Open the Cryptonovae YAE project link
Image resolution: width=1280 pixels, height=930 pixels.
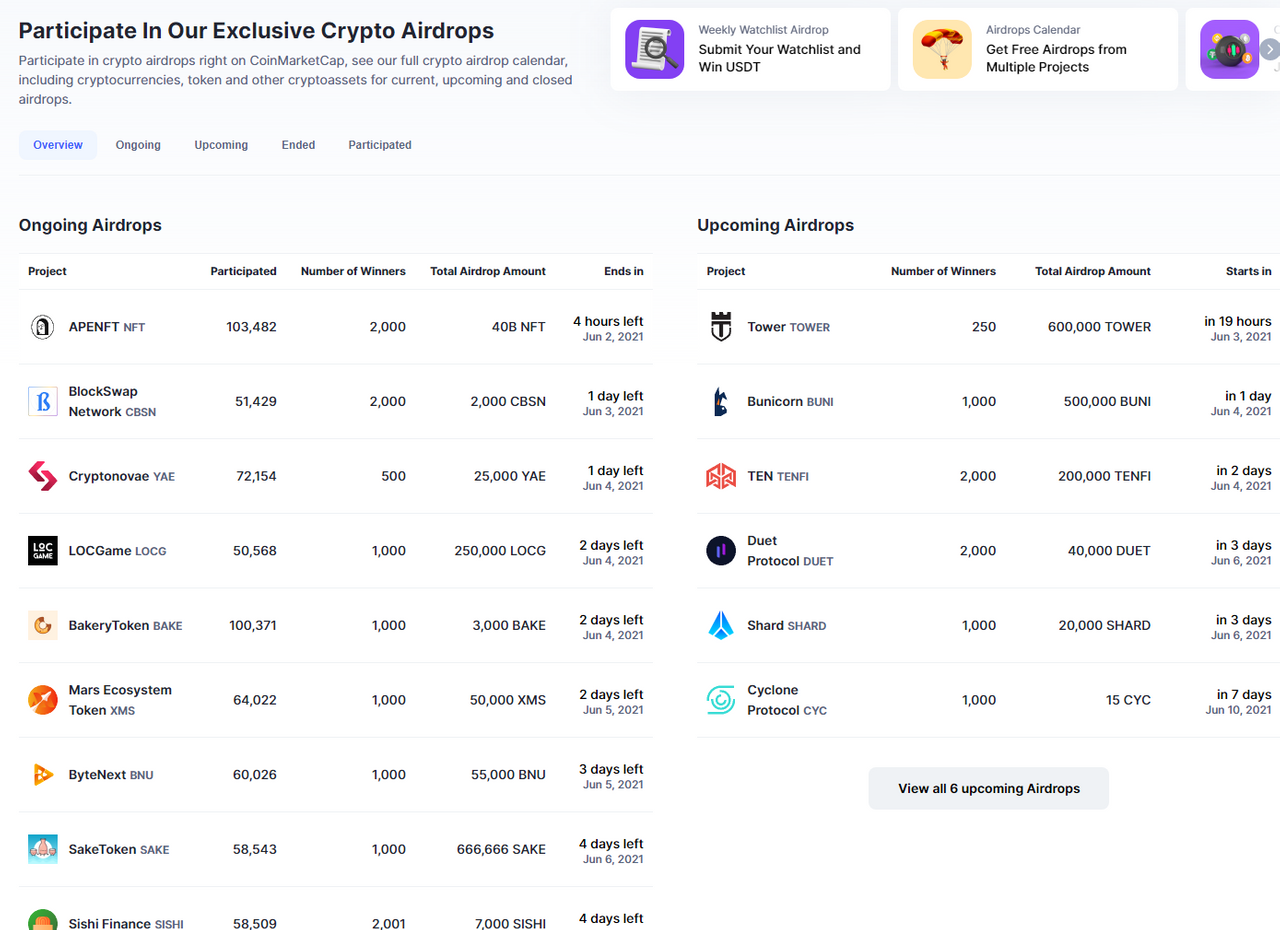[122, 476]
